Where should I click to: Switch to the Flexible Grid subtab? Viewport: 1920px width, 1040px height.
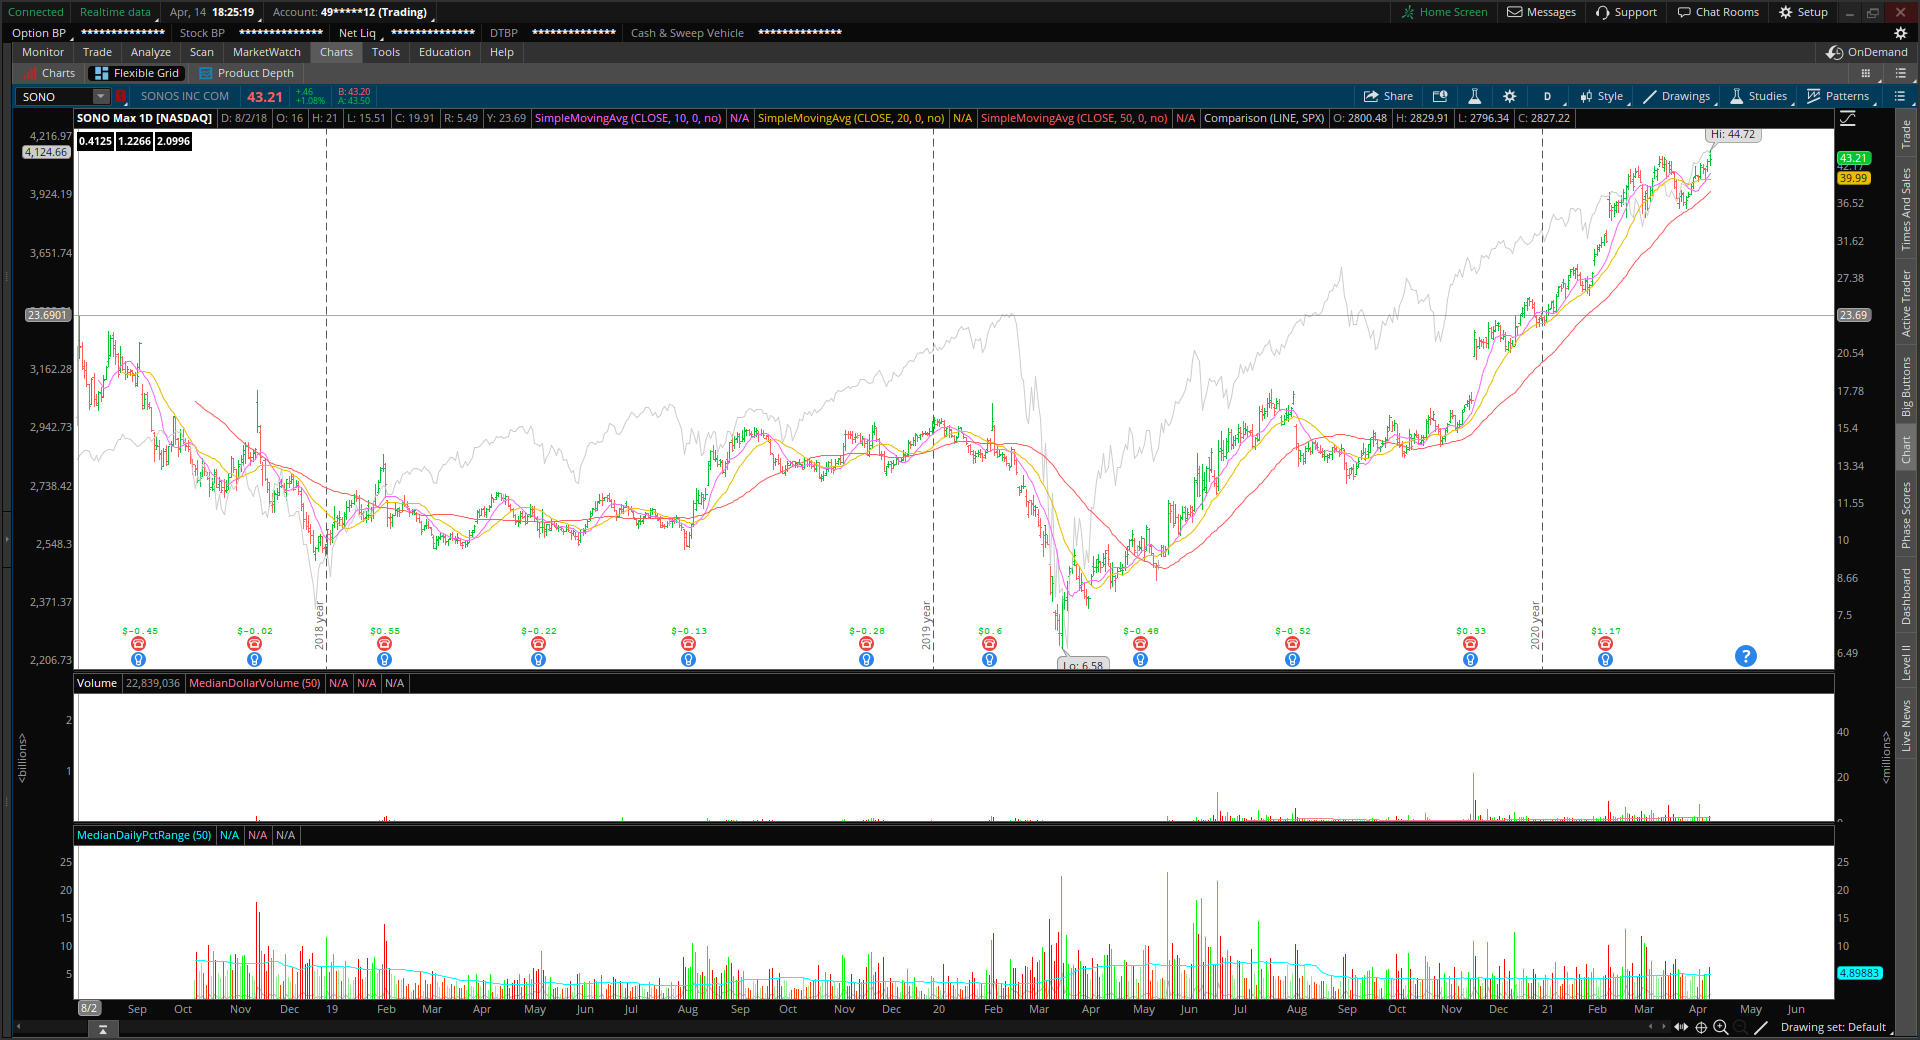136,73
